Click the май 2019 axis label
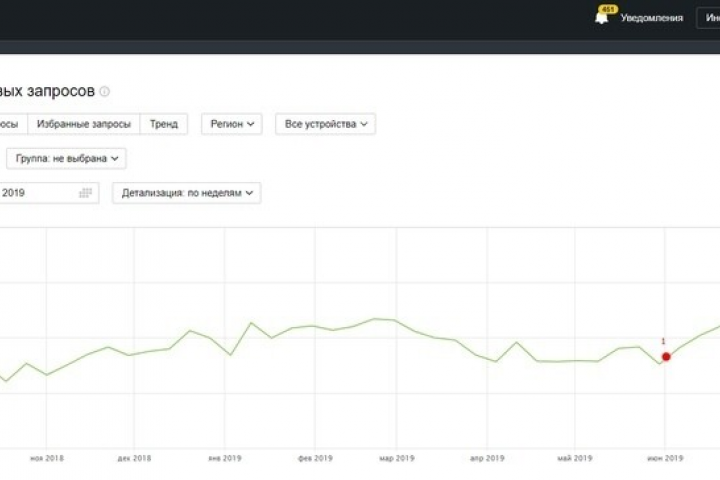The image size is (720, 480). pos(575,458)
